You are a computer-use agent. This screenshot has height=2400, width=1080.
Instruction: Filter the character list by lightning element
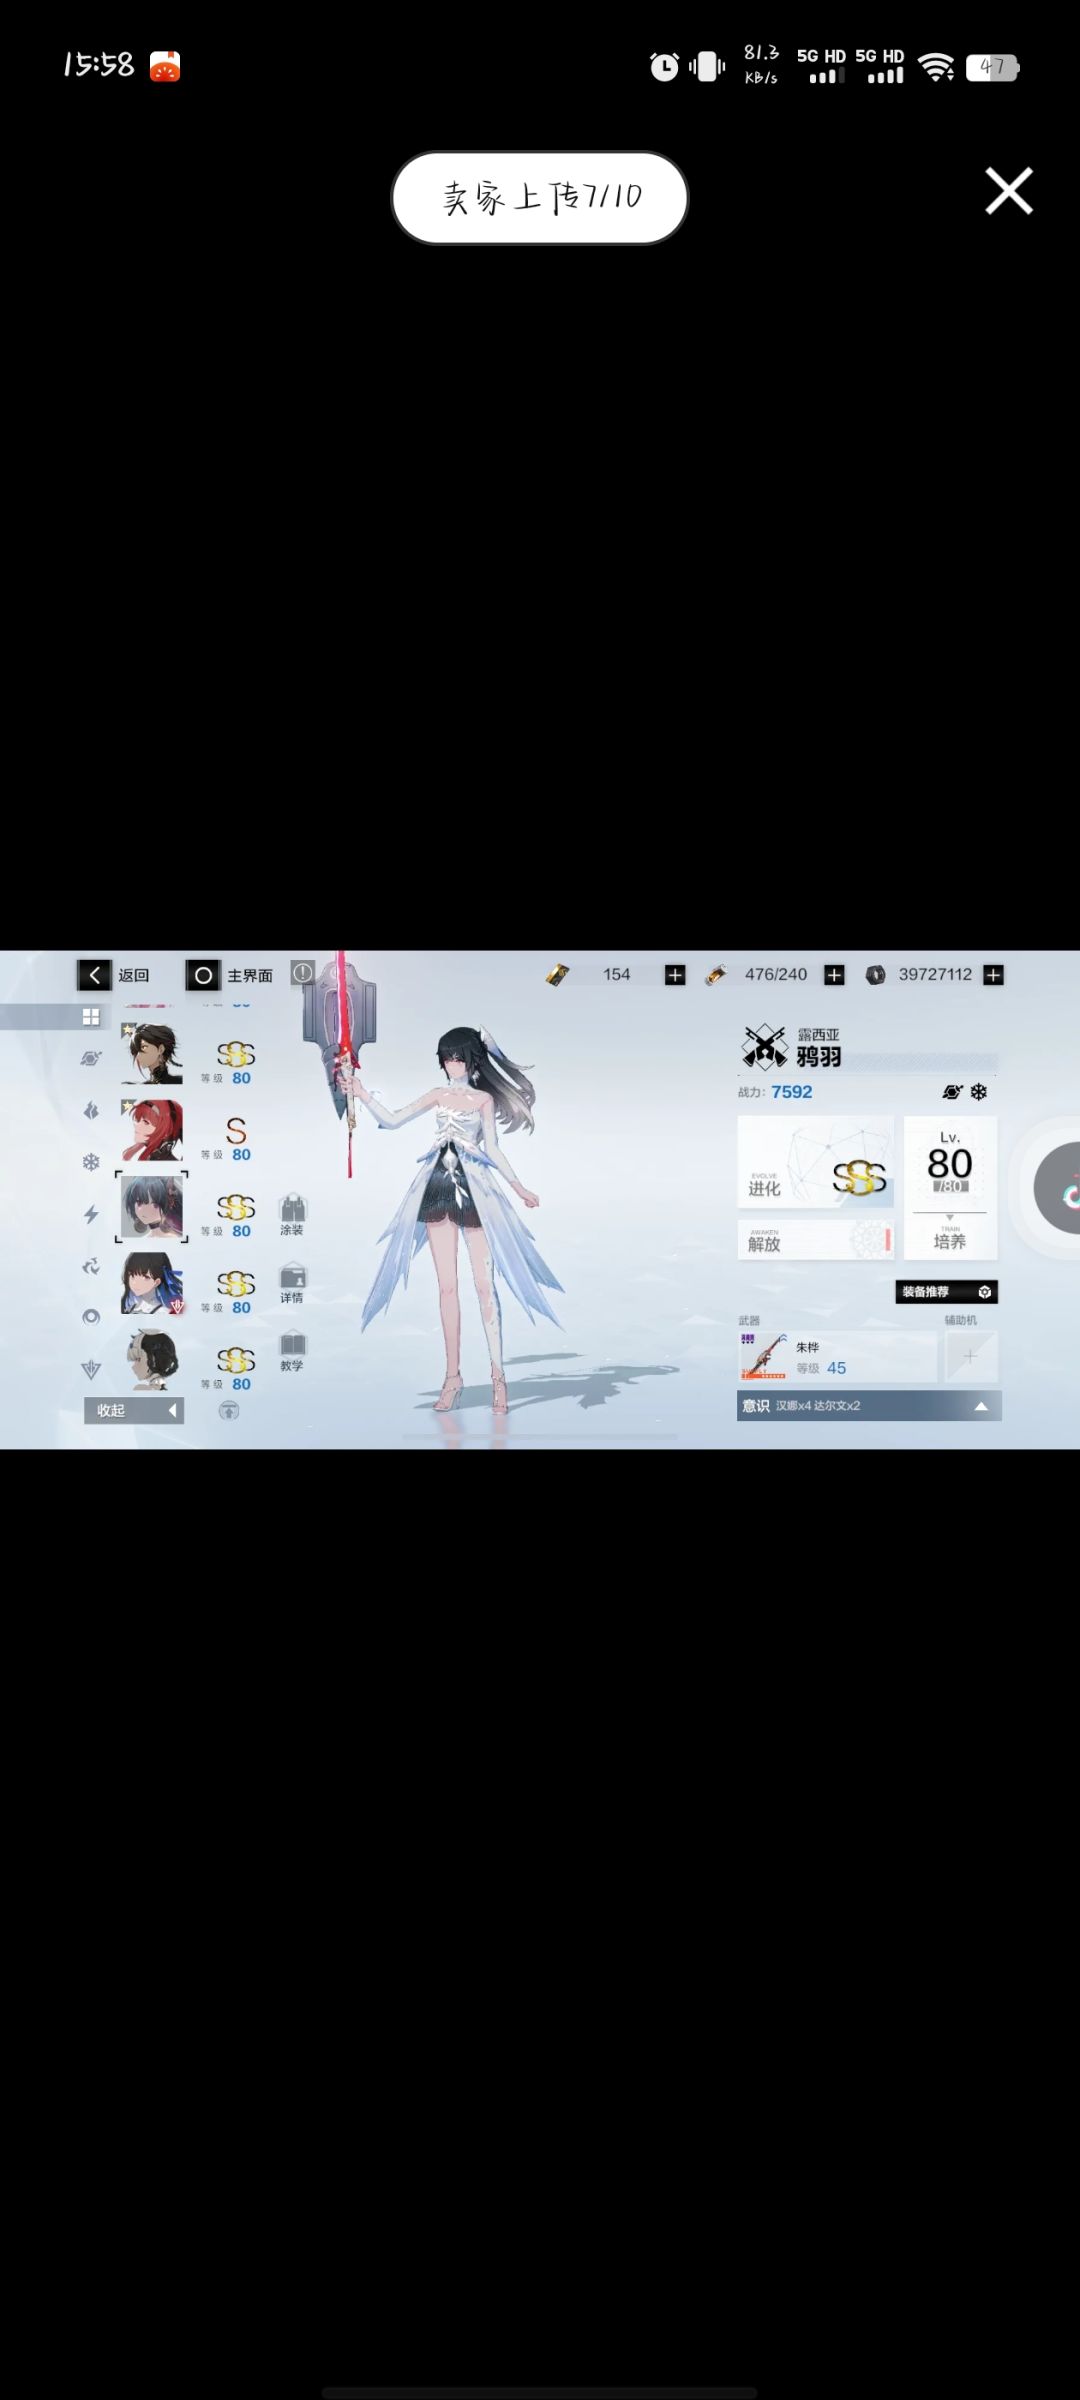(91, 1214)
